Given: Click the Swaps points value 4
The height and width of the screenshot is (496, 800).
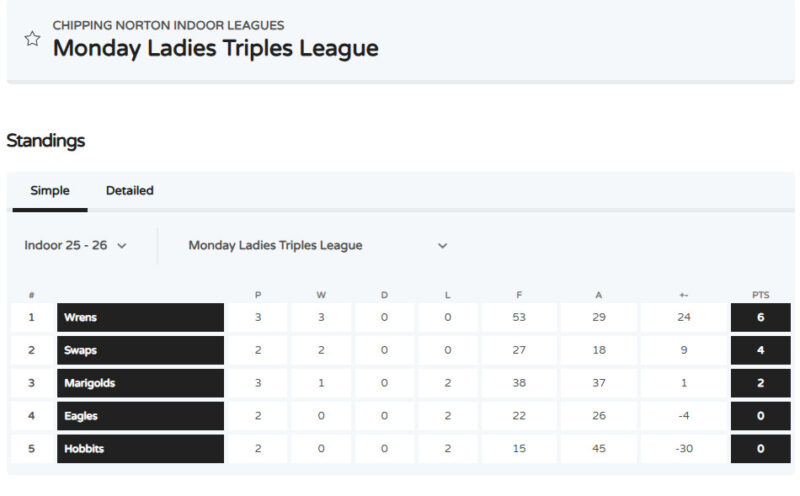Looking at the screenshot, I should point(760,351).
